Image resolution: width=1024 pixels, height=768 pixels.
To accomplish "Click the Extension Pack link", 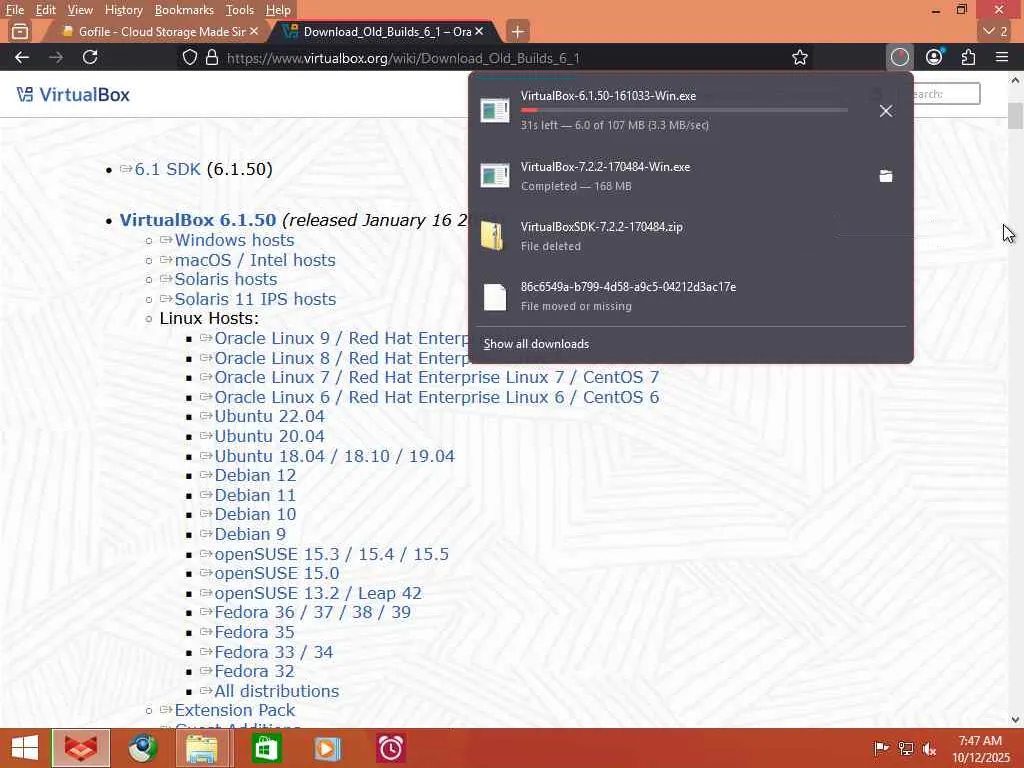I will (x=235, y=710).
